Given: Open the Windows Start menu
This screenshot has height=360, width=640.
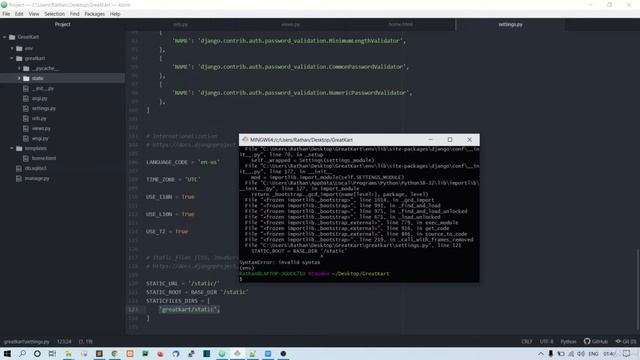Looking at the screenshot, I should pyautogui.click(x=7, y=354).
